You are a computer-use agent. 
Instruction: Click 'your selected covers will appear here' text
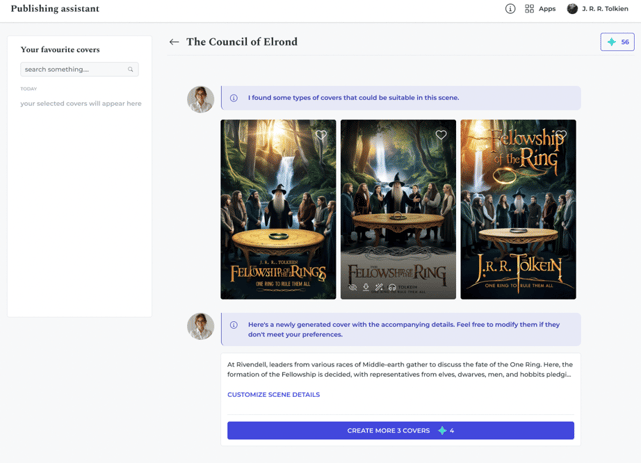[x=81, y=103]
